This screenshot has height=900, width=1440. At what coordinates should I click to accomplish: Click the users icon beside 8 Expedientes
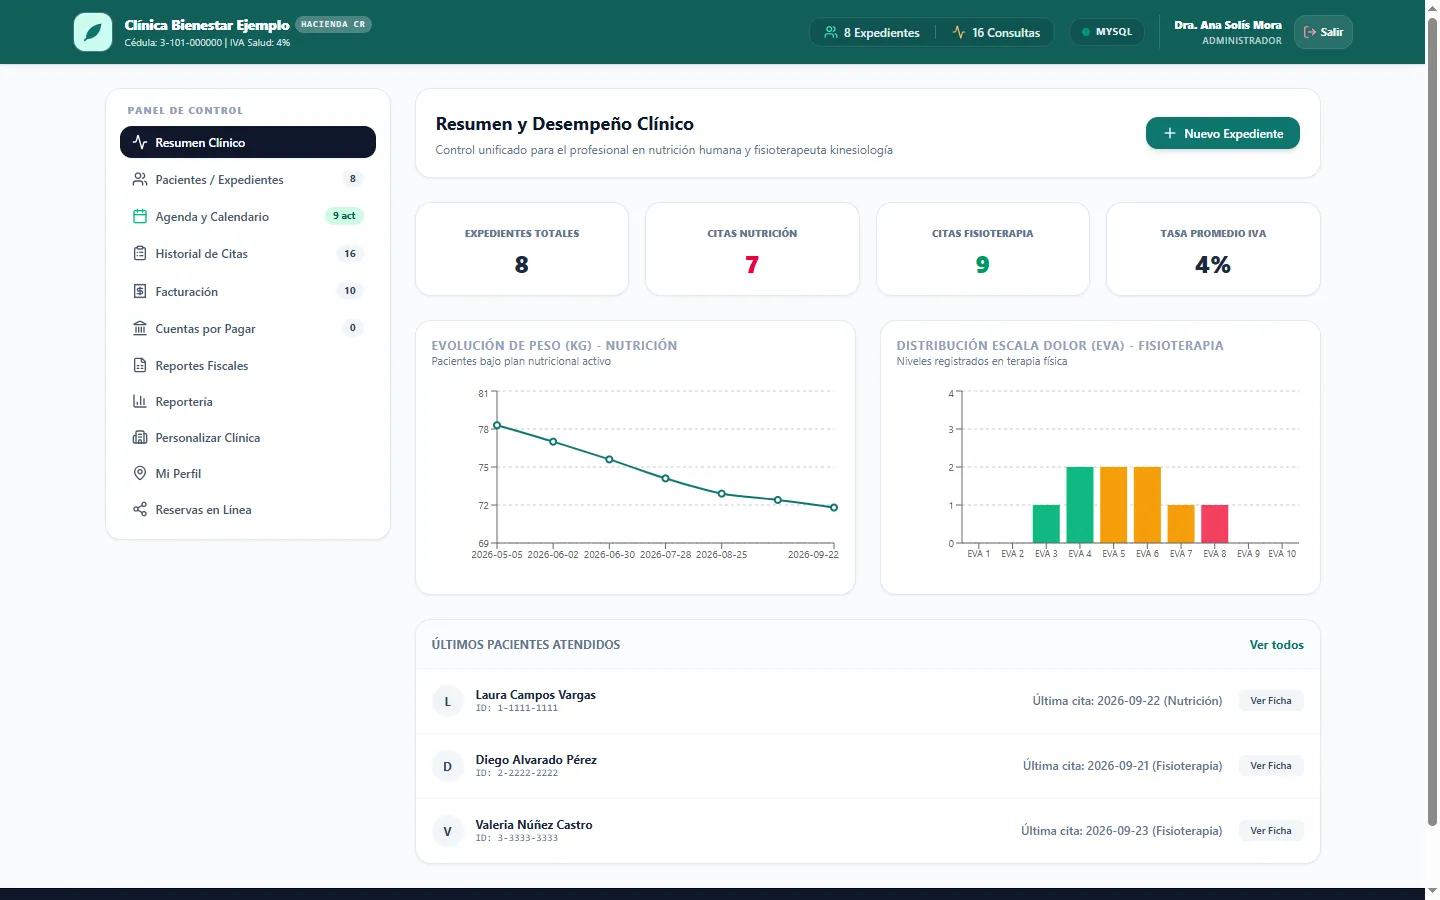[x=831, y=32]
